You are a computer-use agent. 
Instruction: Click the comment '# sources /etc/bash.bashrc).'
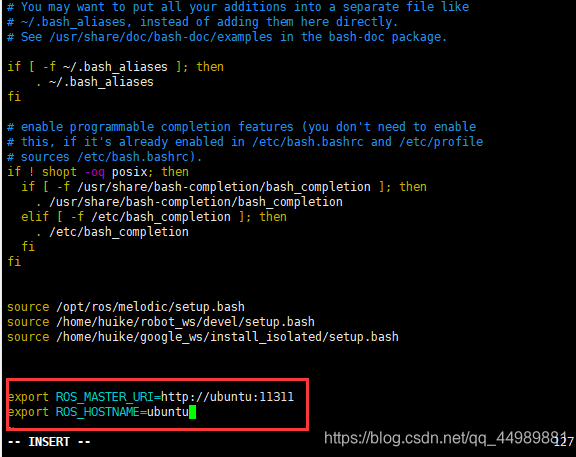105,157
